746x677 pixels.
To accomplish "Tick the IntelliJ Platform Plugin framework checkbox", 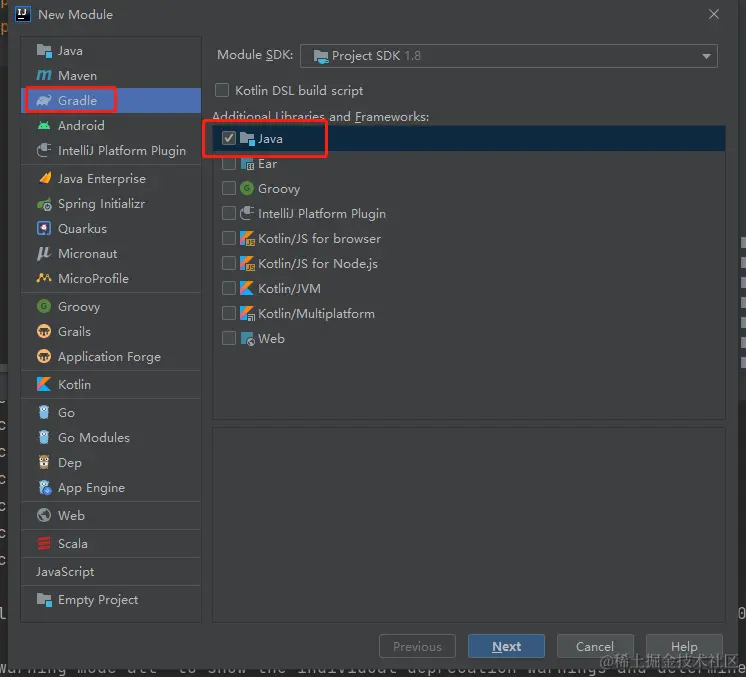I will (229, 213).
